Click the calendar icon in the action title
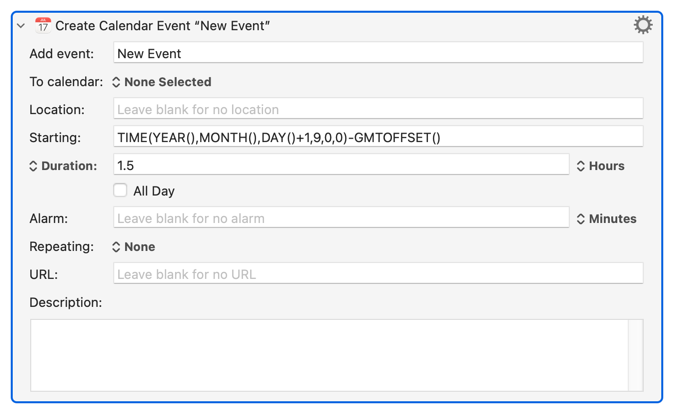Image resolution: width=674 pixels, height=417 pixels. [x=43, y=25]
